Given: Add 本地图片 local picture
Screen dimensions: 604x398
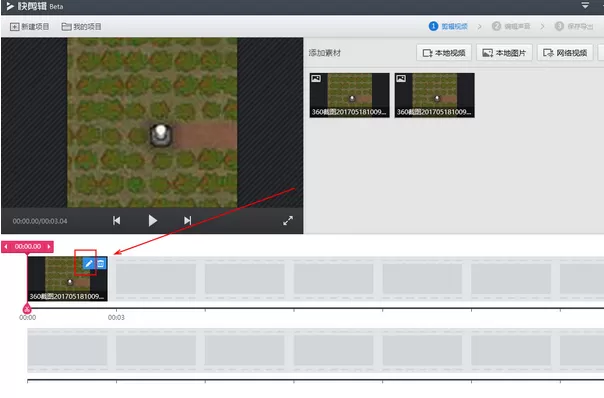Looking at the screenshot, I should pyautogui.click(x=504, y=53).
